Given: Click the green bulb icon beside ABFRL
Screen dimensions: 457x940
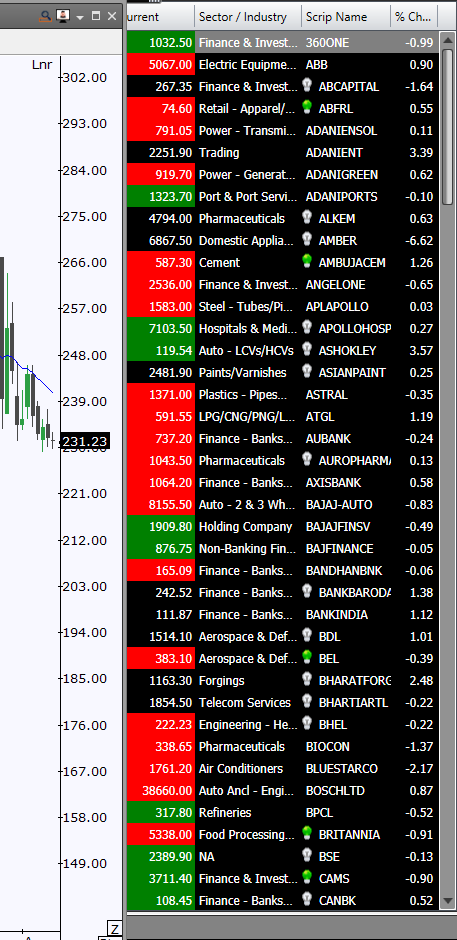Looking at the screenshot, I should pos(307,108).
